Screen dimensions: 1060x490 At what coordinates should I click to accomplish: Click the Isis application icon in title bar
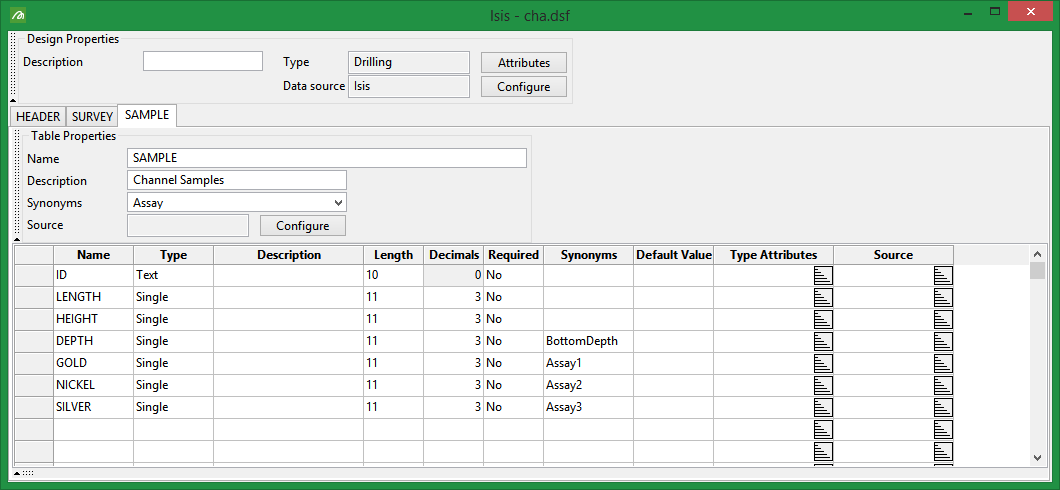(17, 15)
